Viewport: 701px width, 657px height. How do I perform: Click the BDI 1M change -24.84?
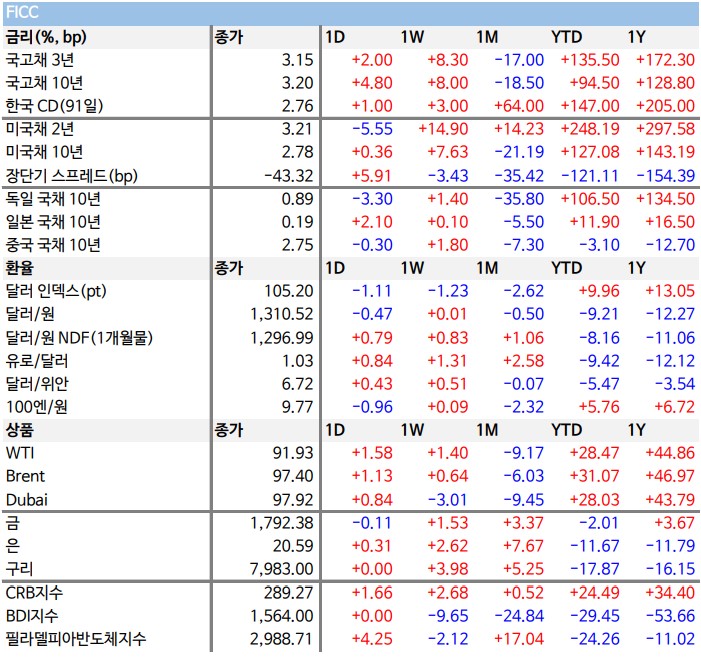click(x=519, y=616)
